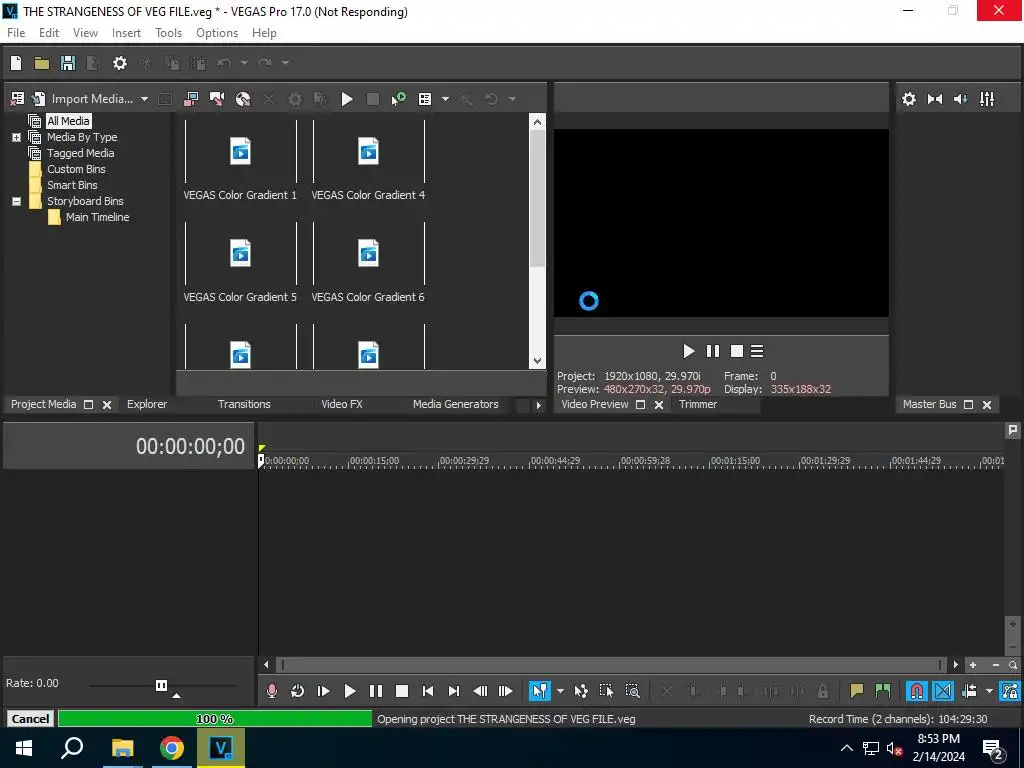This screenshot has width=1024, height=768.
Task: Open the Options menu
Action: pos(217,33)
